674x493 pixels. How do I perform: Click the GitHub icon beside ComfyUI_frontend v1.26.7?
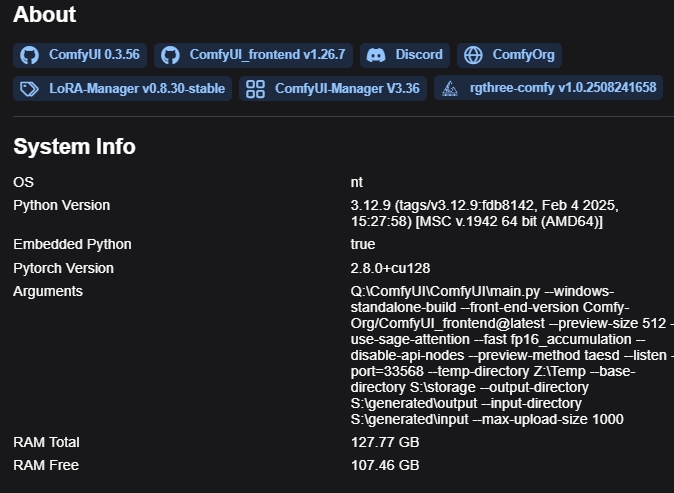click(x=170, y=55)
